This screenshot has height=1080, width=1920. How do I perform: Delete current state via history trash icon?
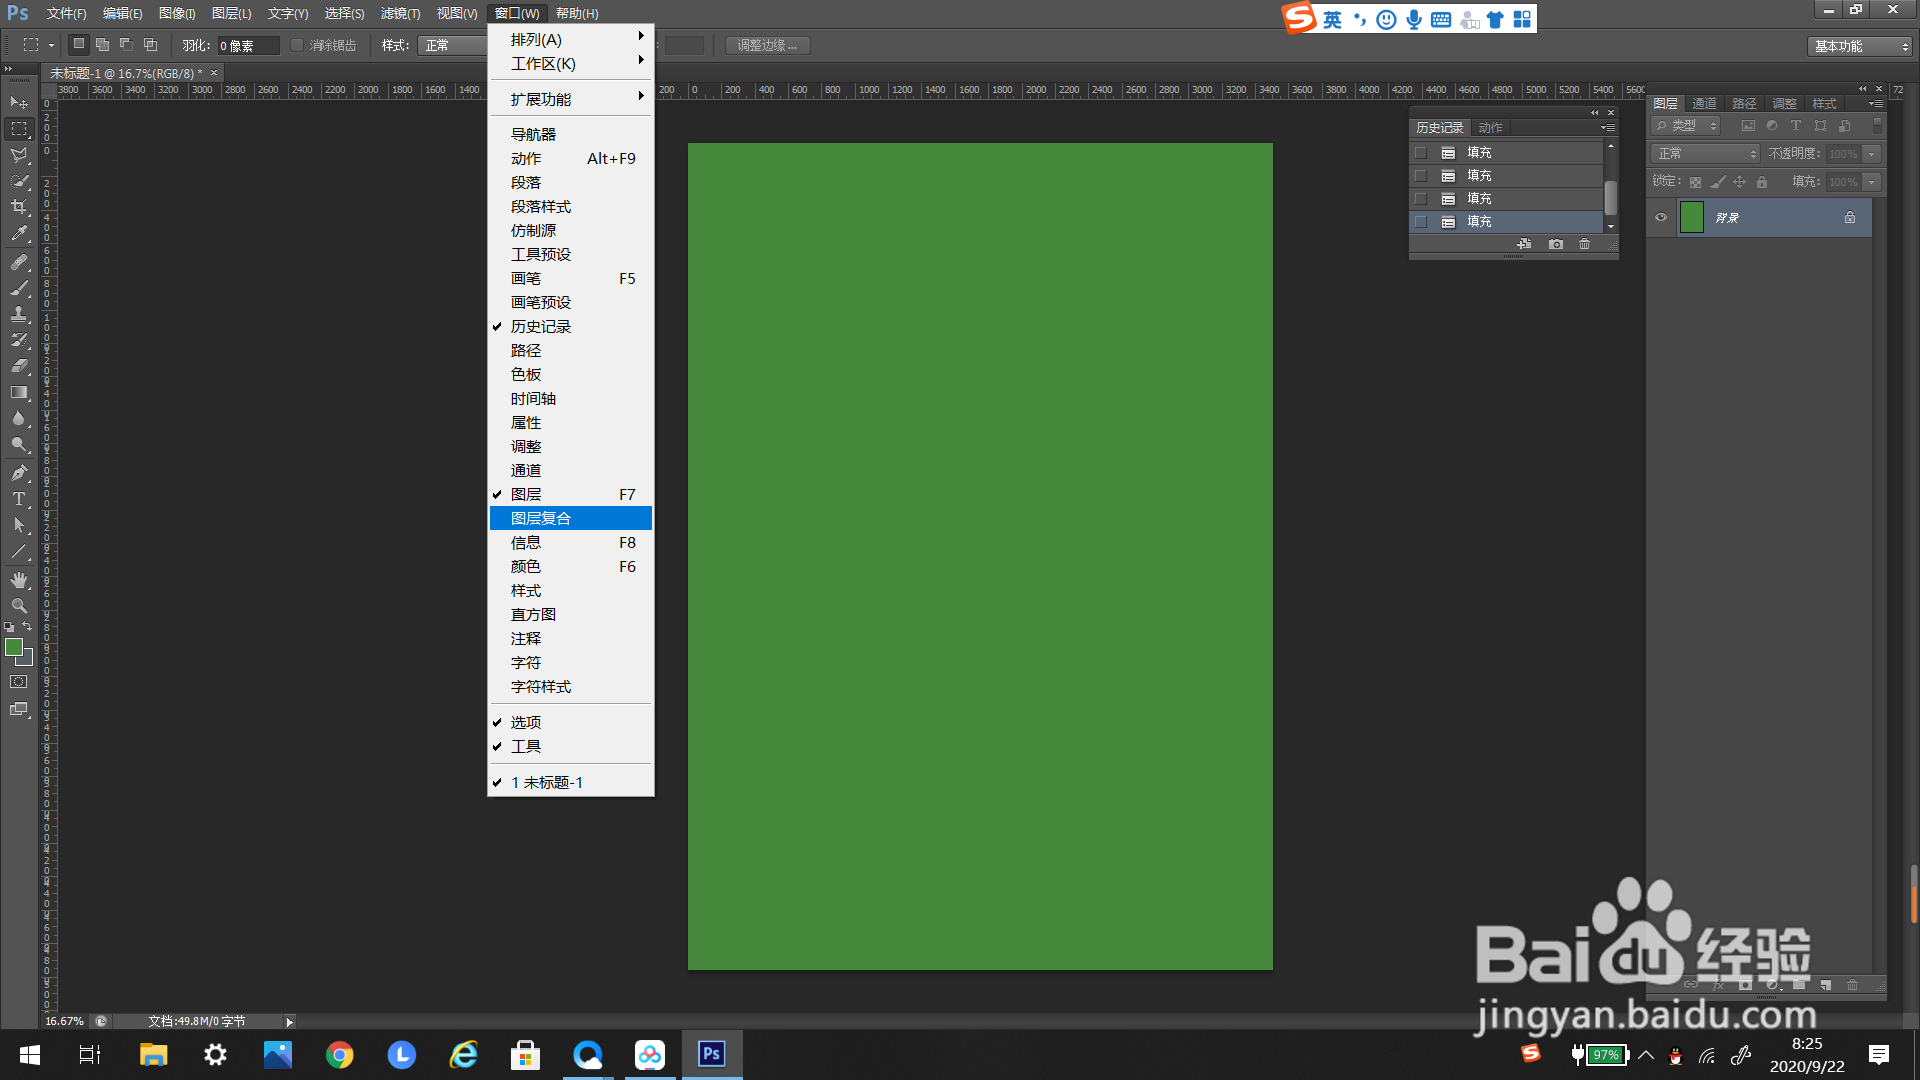pyautogui.click(x=1584, y=244)
